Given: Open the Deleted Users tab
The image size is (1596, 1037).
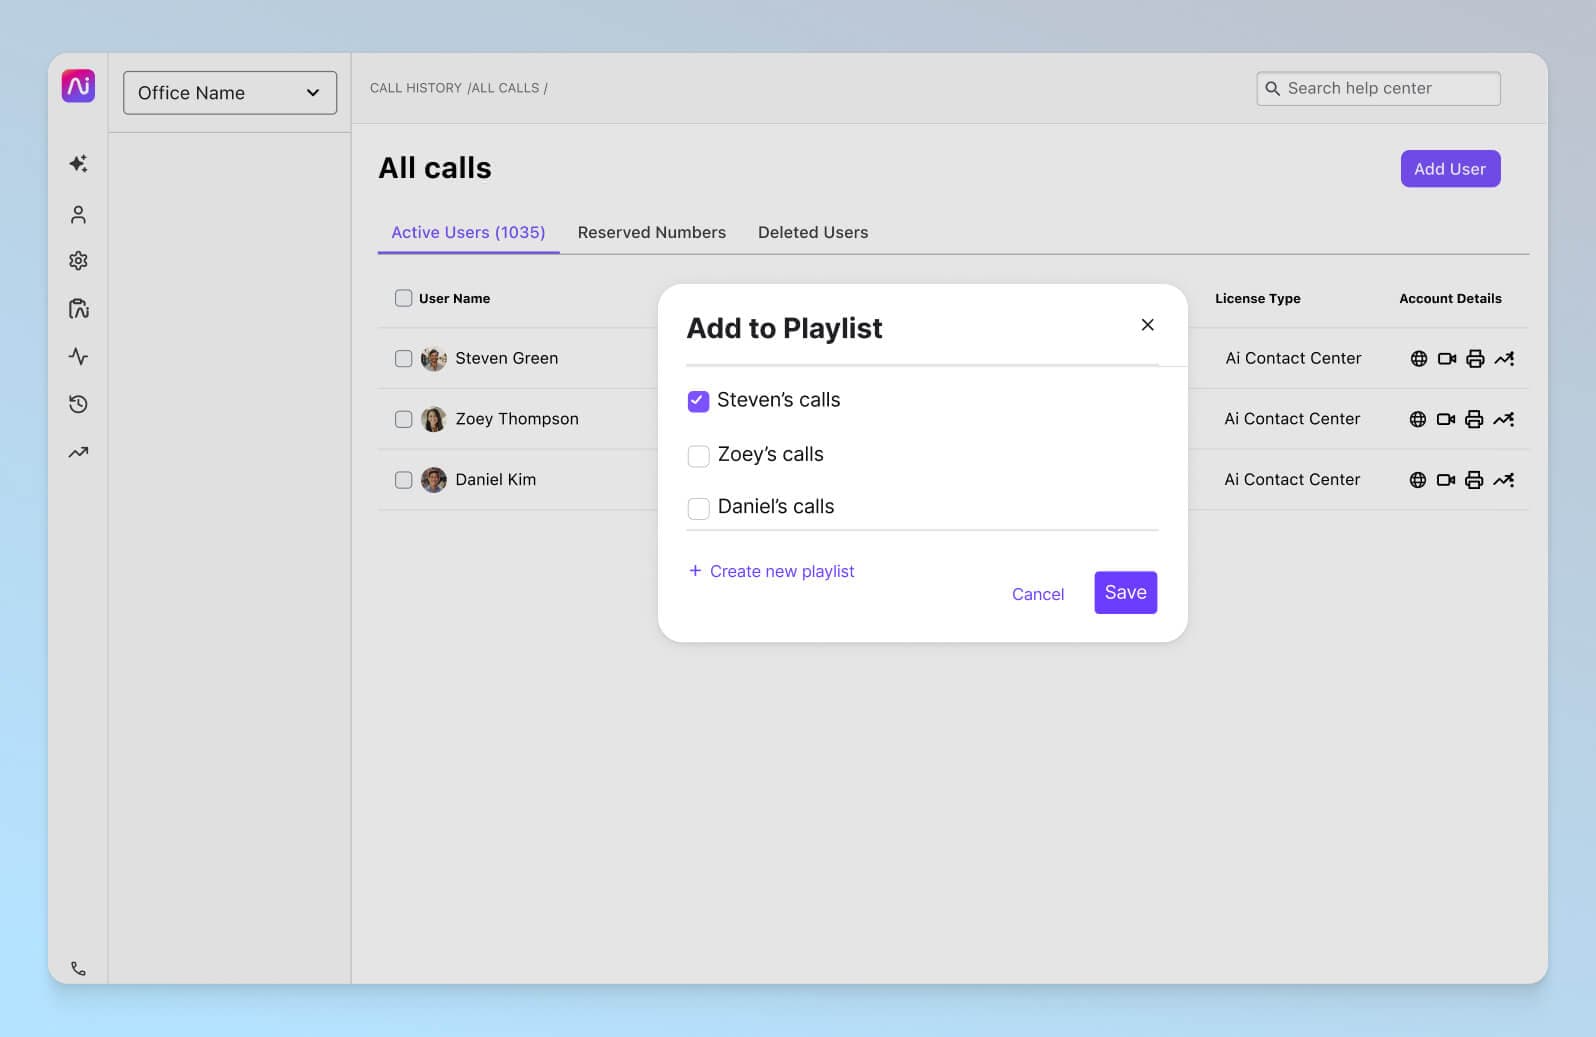Looking at the screenshot, I should (x=812, y=232).
